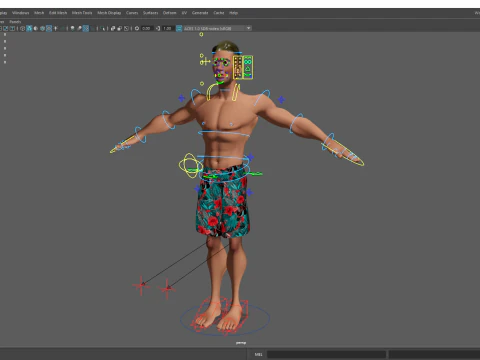The height and width of the screenshot is (360, 480).
Task: Click the Safe Title icon in panel toolbar
Action: click(x=12, y=28)
